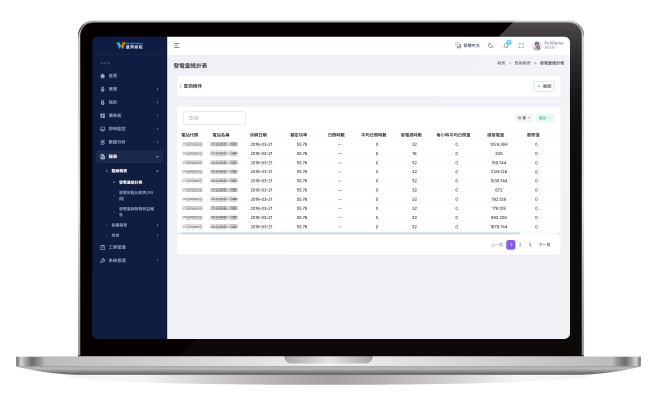Click the dashboard grid icon in the sidebar
This screenshot has width=656, height=396.
[102, 115]
